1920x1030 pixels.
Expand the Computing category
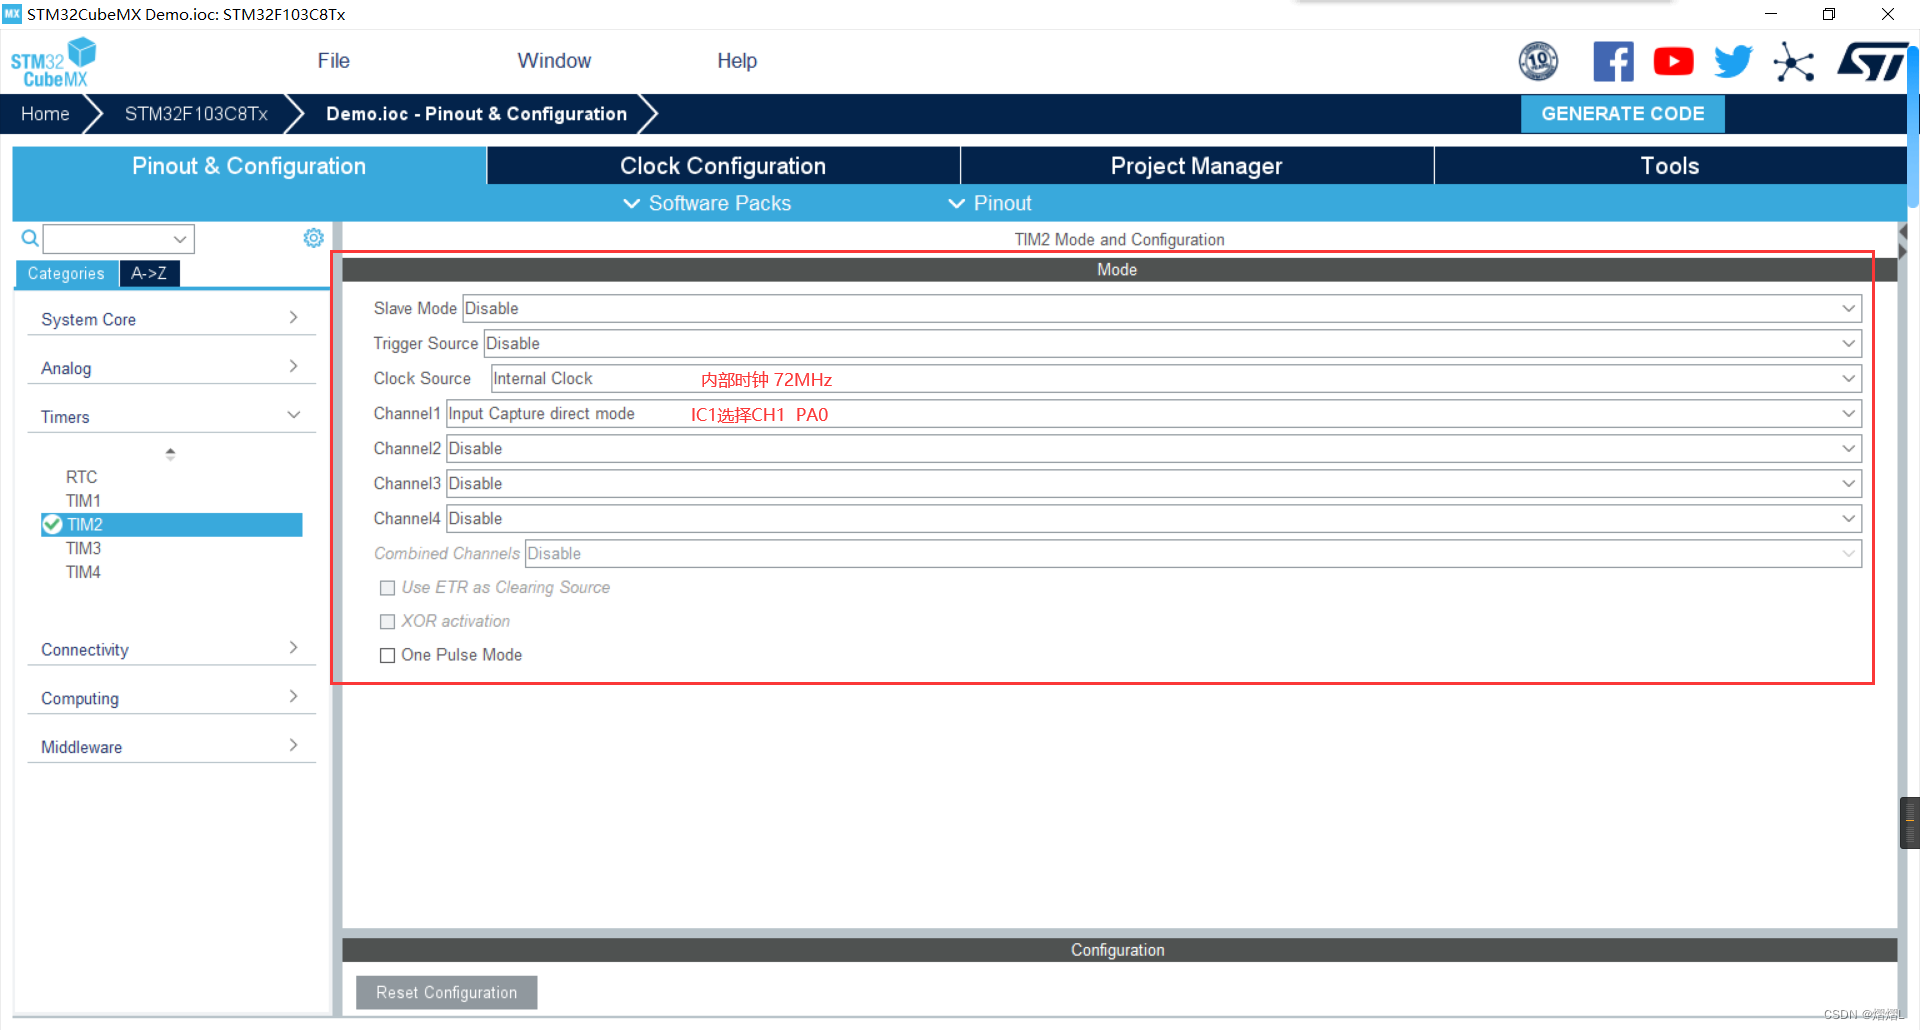[x=171, y=699]
